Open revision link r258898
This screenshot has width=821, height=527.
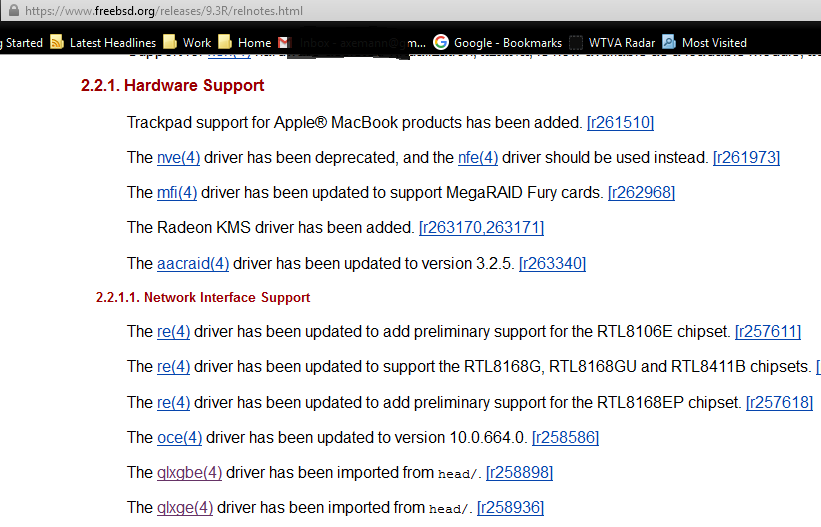[519, 473]
